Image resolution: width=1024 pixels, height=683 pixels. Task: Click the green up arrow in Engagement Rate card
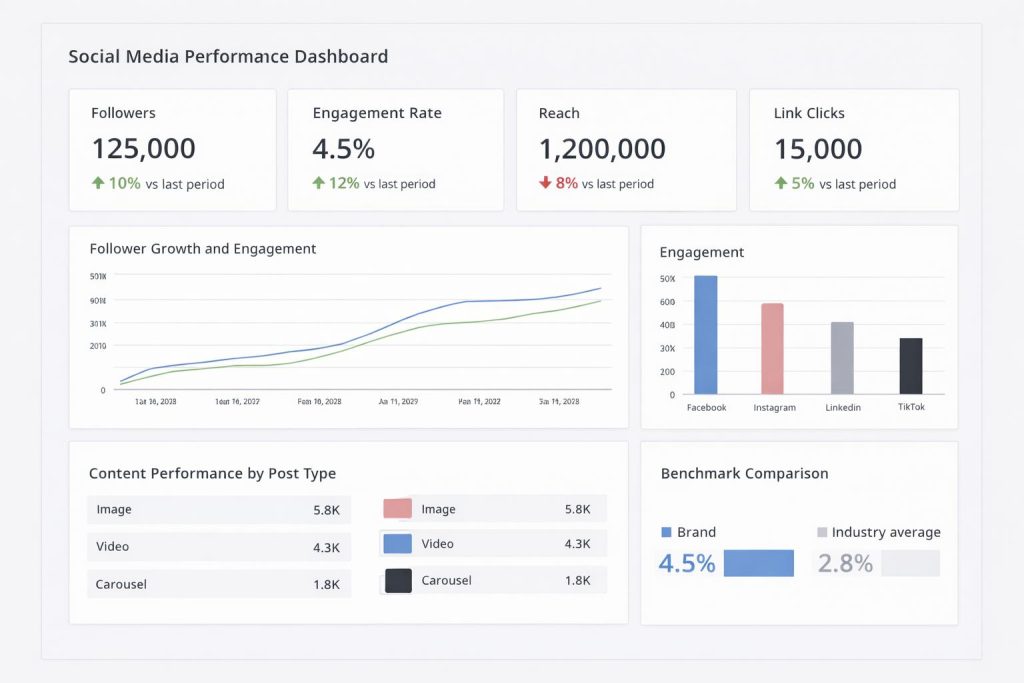tap(318, 183)
